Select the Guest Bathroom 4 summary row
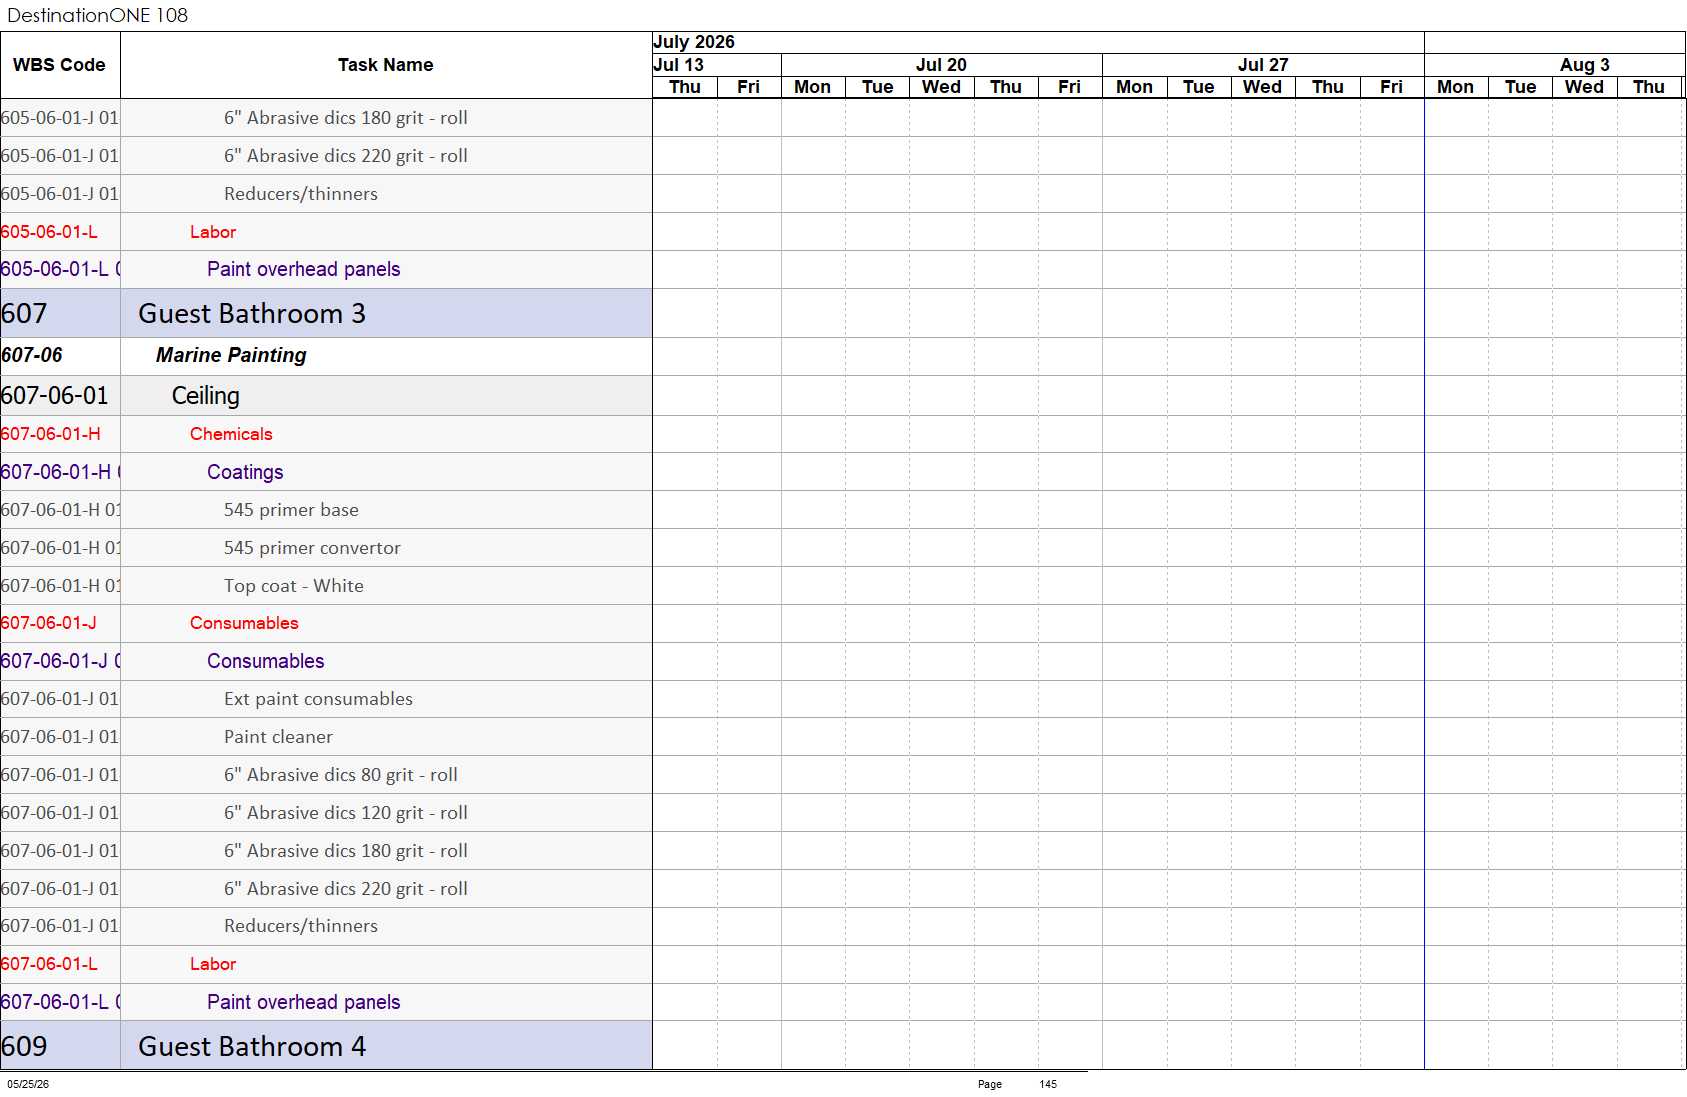Image resolution: width=1687 pixels, height=1097 pixels. [326, 1046]
